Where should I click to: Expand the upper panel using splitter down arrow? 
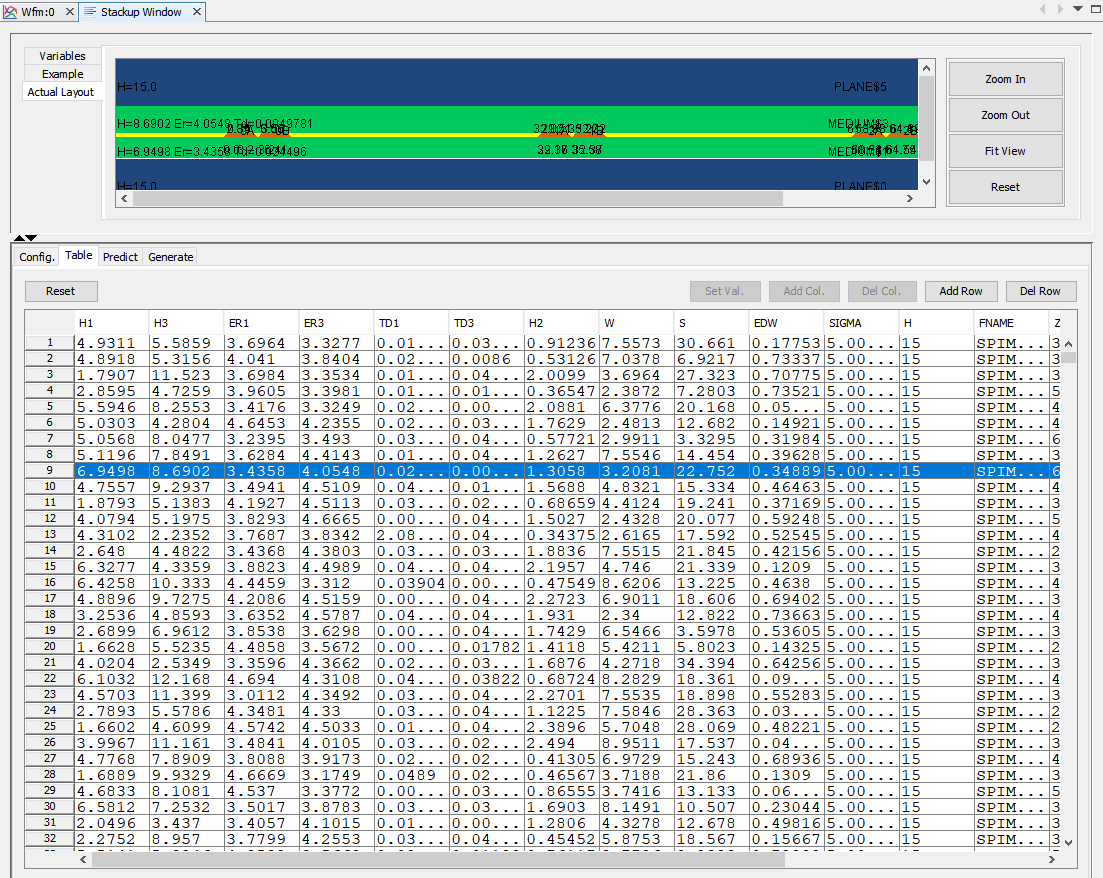[31, 238]
